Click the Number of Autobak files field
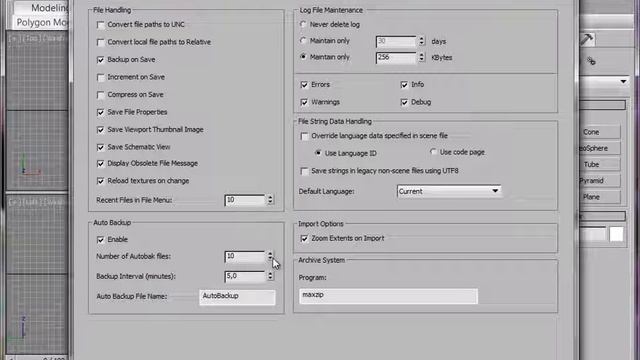This screenshot has width=640, height=360. pos(245,256)
